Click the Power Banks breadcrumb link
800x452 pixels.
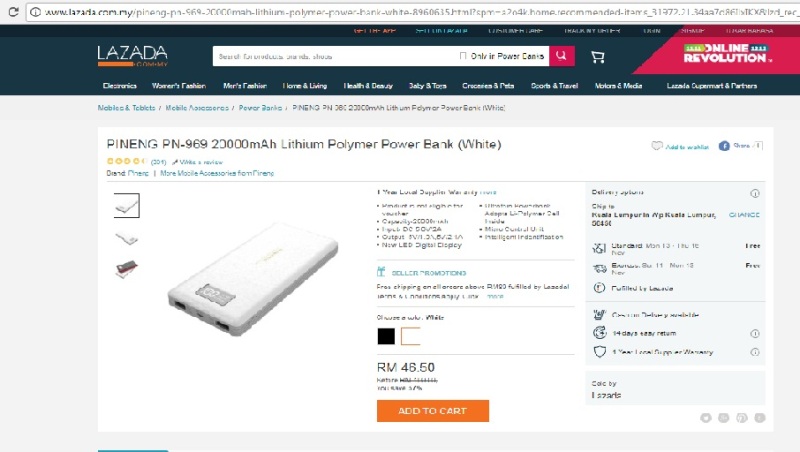[260, 108]
